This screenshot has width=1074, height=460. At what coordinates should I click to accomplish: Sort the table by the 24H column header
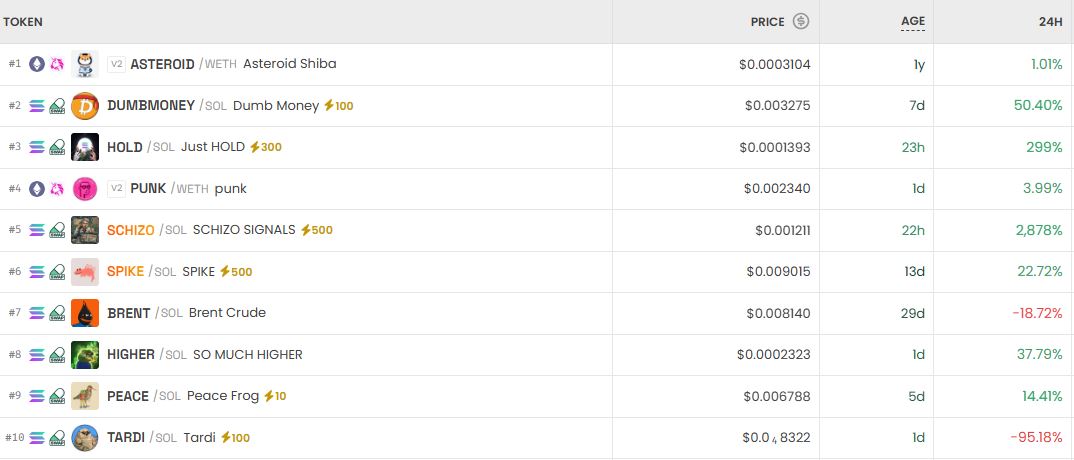point(1049,21)
